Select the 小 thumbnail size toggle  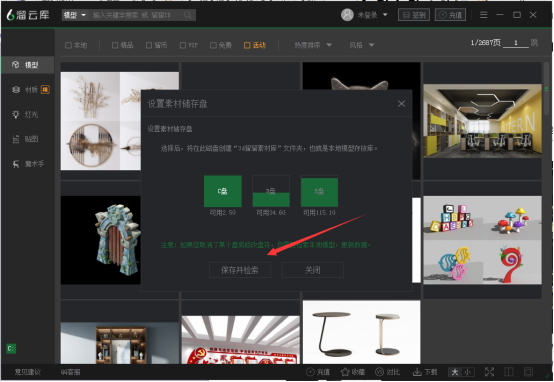point(467,372)
